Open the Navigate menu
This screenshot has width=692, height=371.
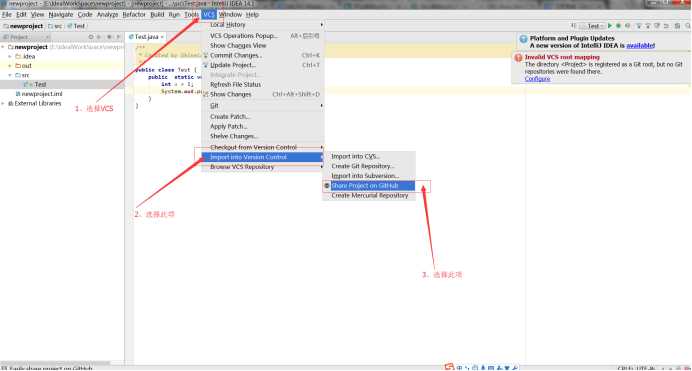pyautogui.click(x=61, y=15)
